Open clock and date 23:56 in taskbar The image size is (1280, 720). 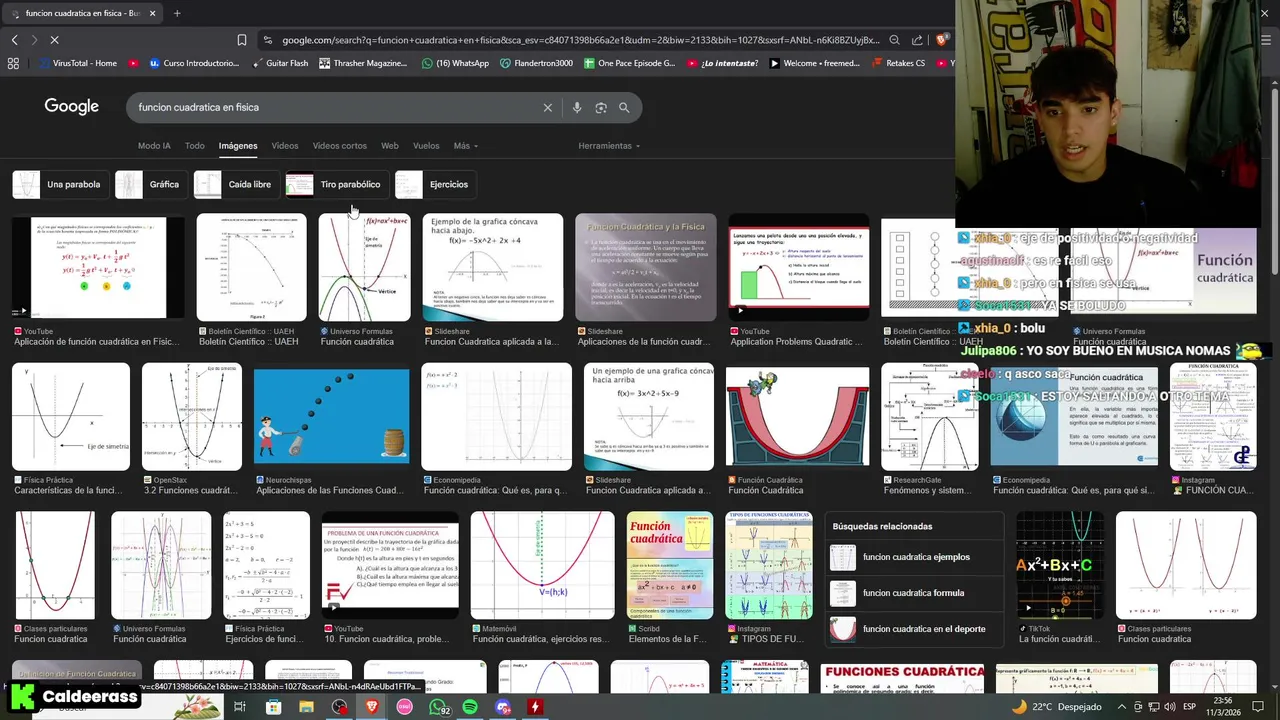1224,707
